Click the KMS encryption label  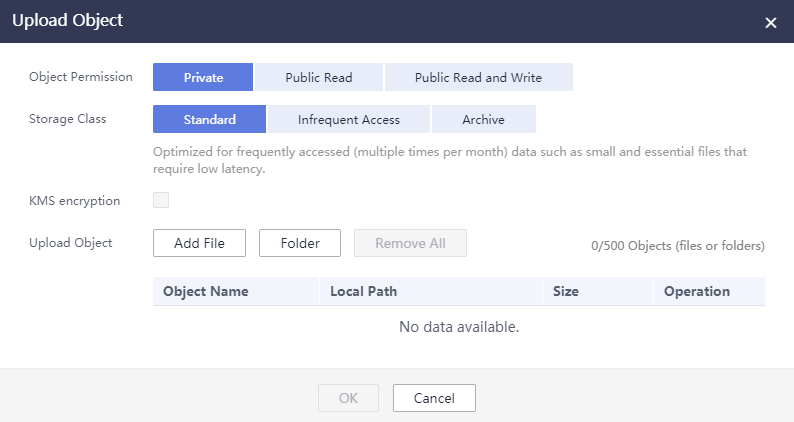[x=74, y=201]
